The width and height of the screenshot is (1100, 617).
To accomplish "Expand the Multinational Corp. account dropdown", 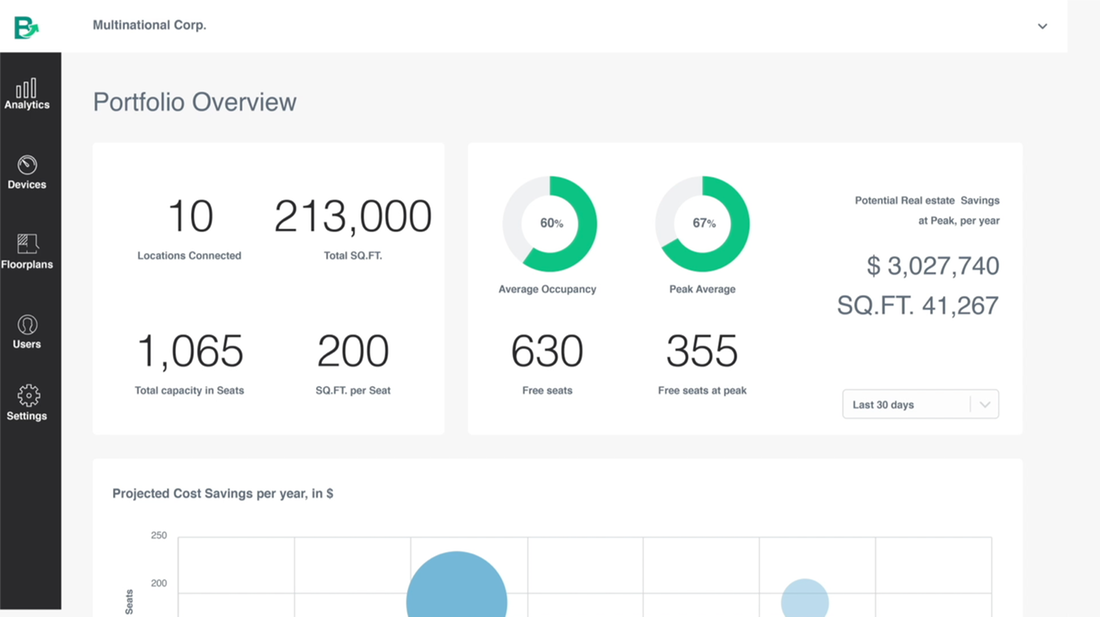I will click(x=1042, y=26).
